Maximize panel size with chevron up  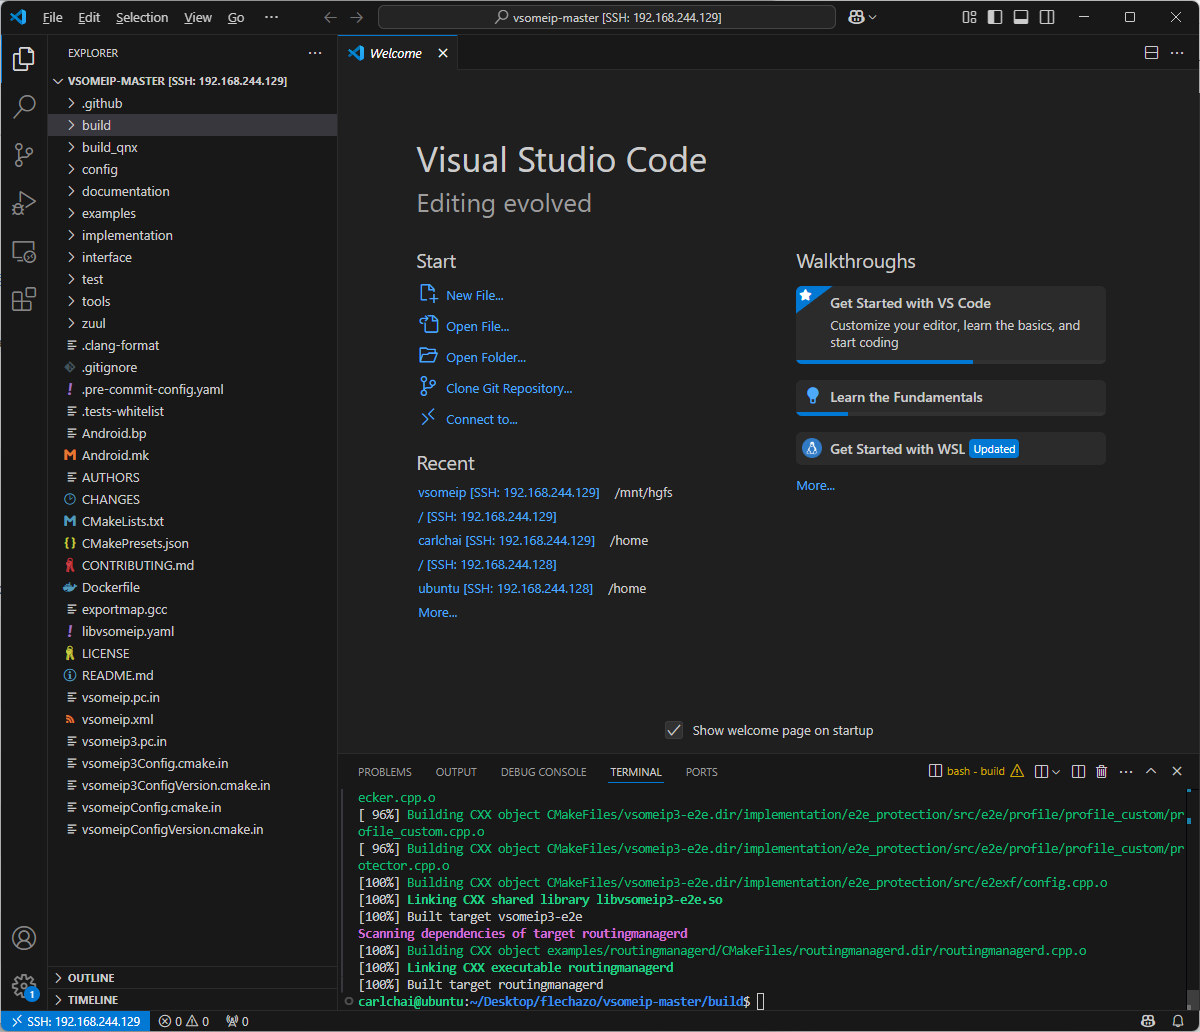pos(1151,771)
